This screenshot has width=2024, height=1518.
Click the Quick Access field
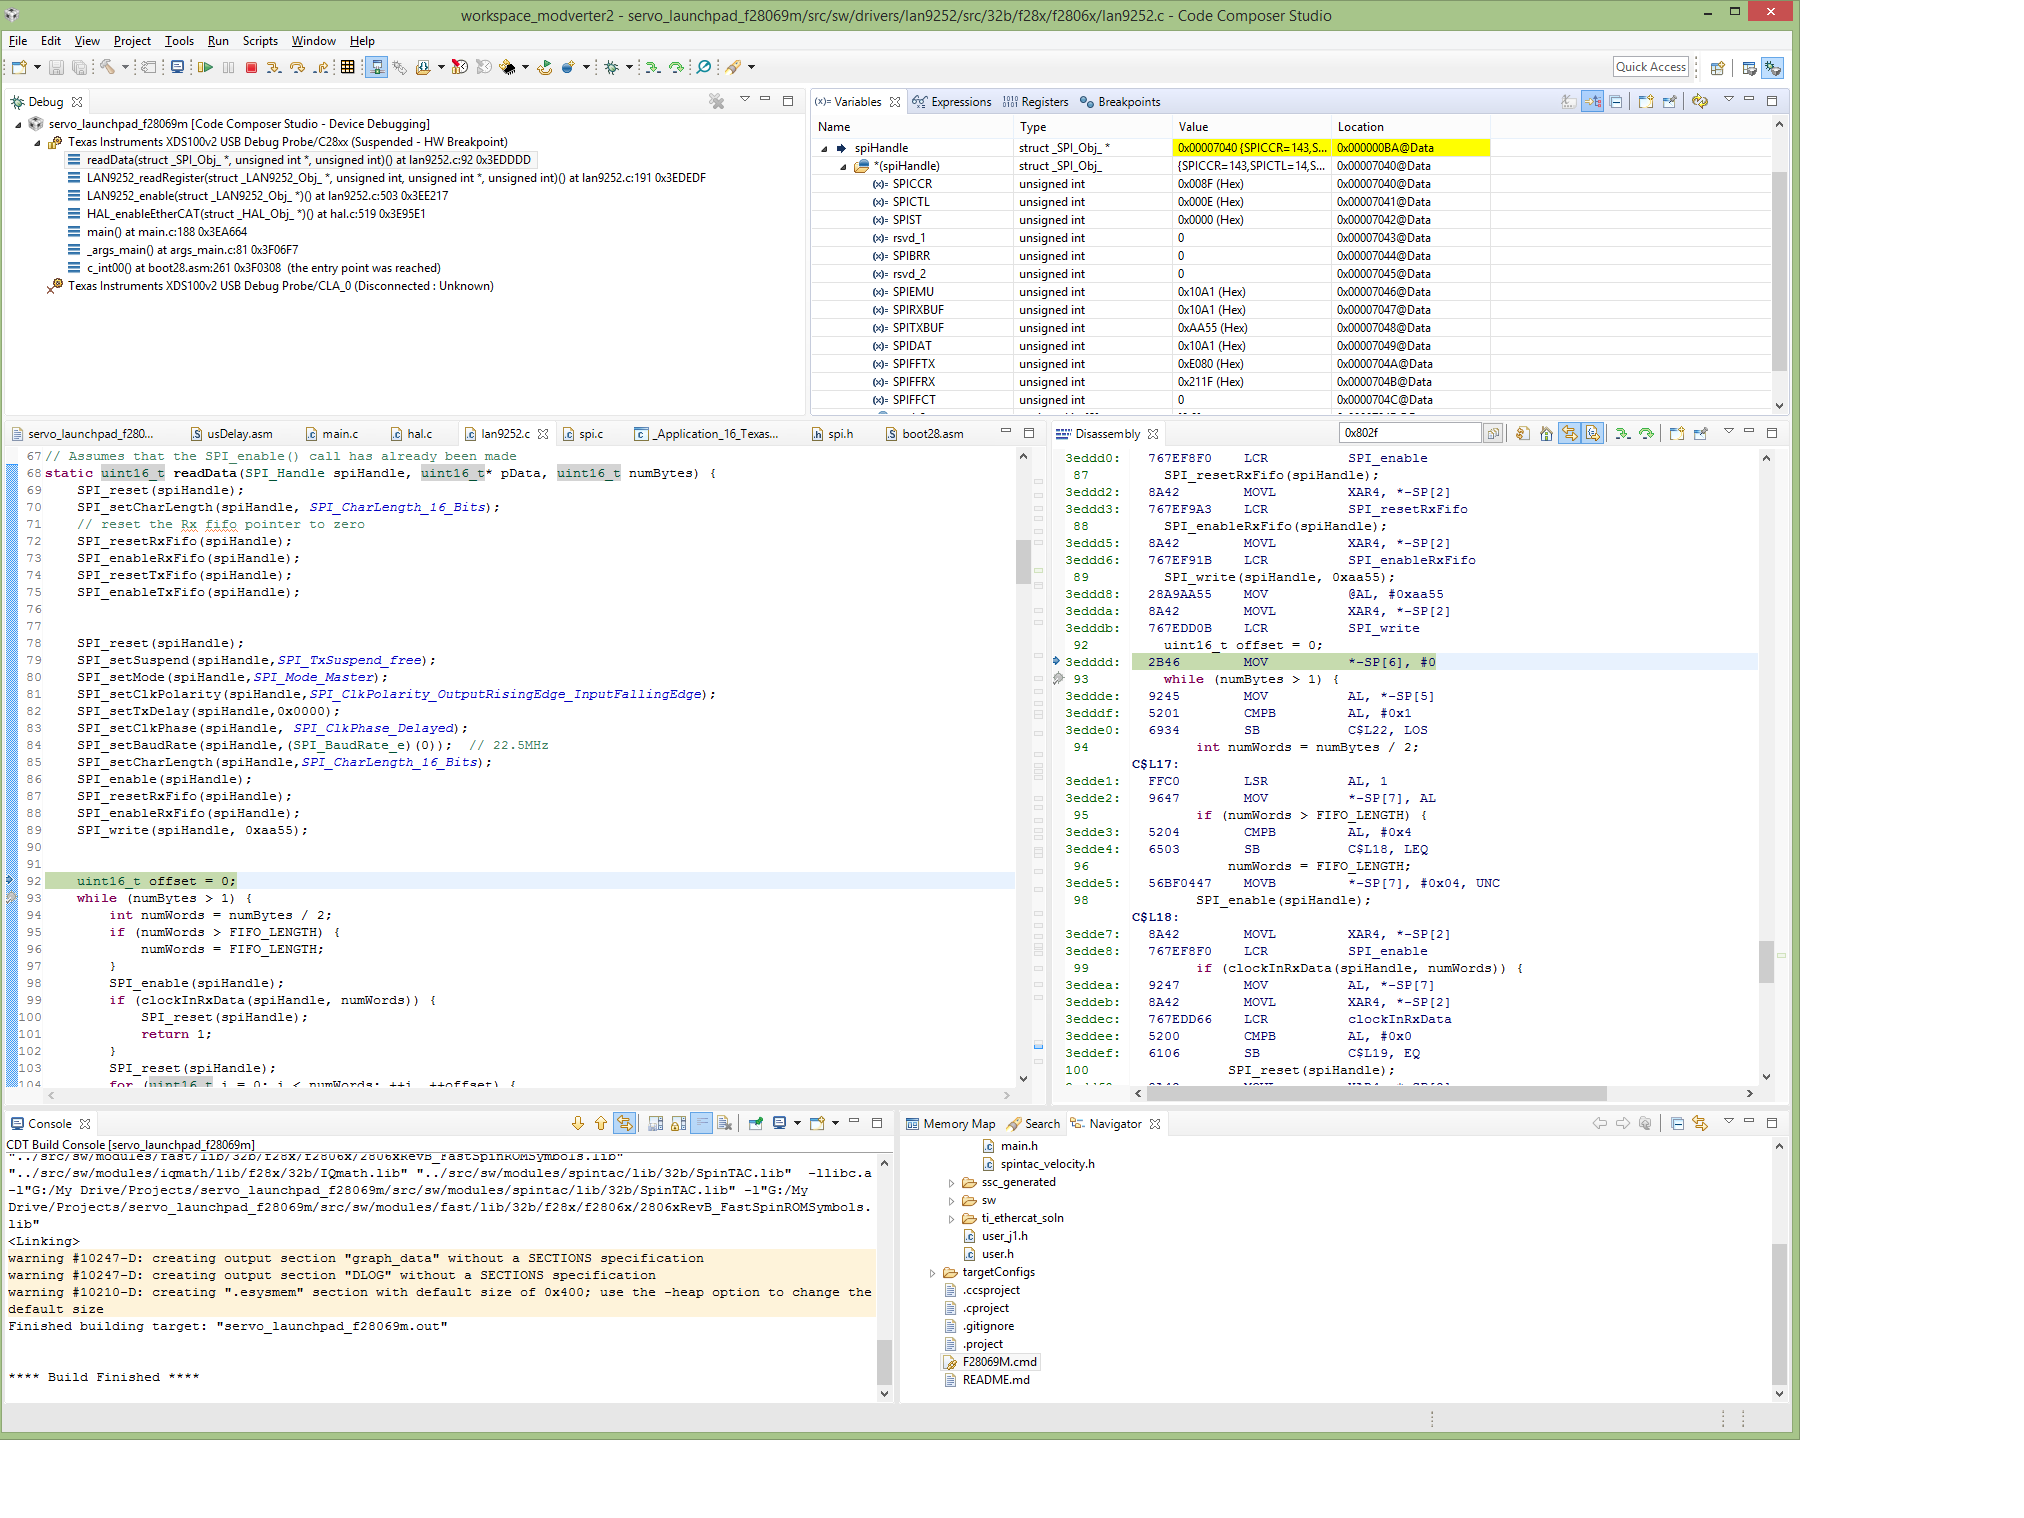1650,67
